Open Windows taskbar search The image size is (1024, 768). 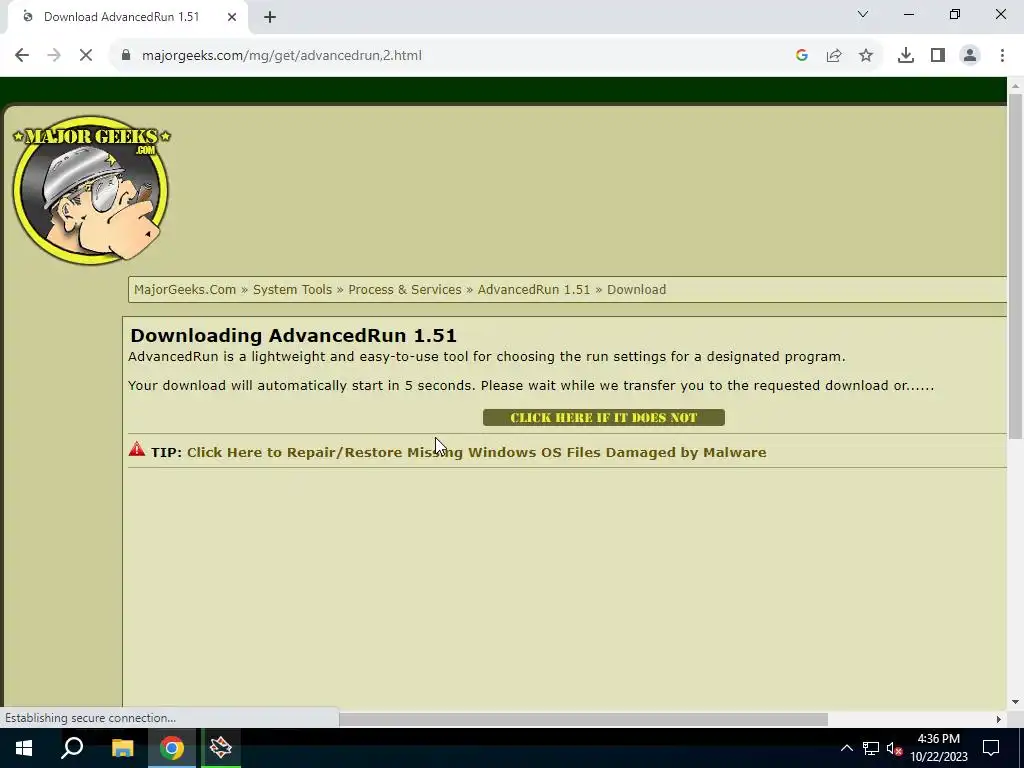[x=72, y=748]
